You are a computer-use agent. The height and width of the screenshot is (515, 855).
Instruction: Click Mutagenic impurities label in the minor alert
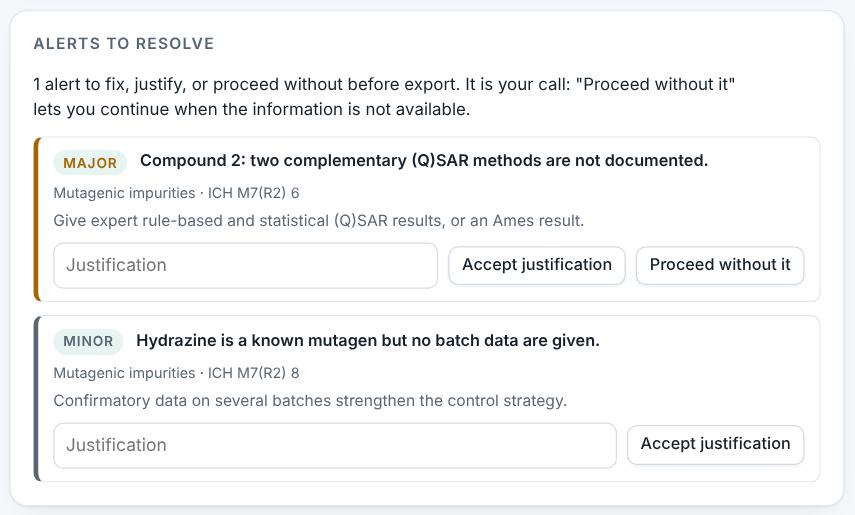click(124, 373)
